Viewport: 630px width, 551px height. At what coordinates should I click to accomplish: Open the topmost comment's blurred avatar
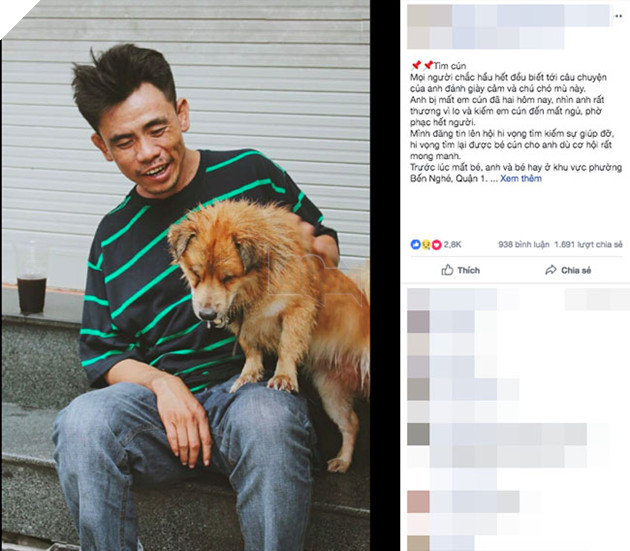tap(418, 299)
